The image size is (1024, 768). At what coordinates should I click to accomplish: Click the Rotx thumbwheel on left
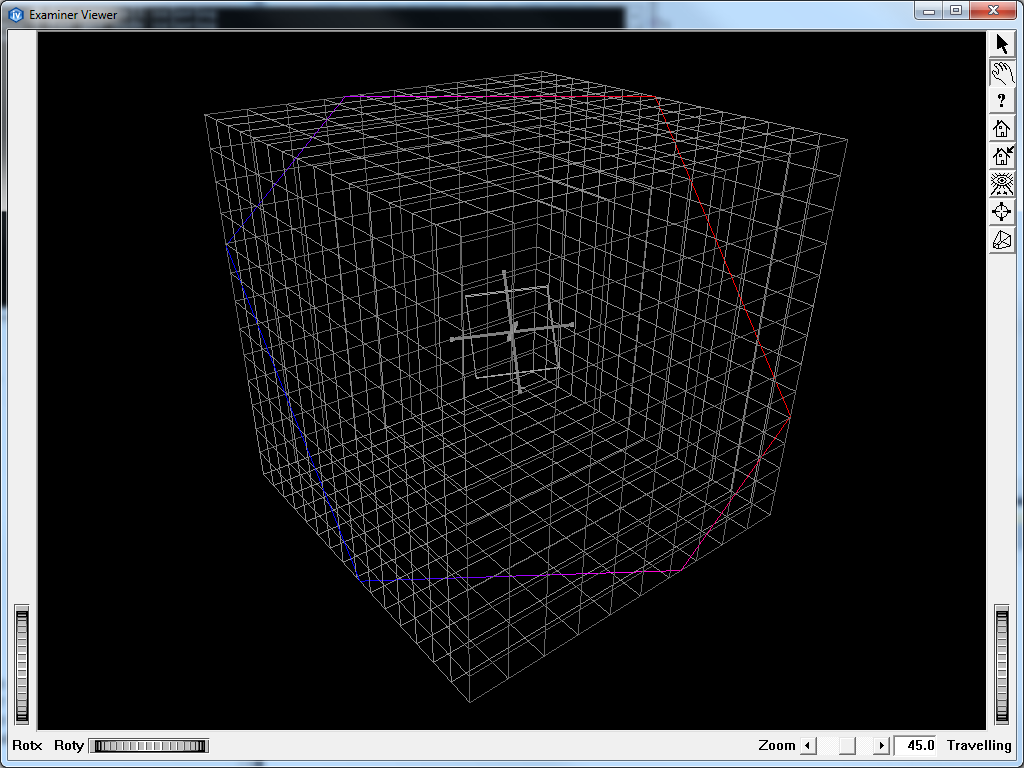(x=22, y=665)
